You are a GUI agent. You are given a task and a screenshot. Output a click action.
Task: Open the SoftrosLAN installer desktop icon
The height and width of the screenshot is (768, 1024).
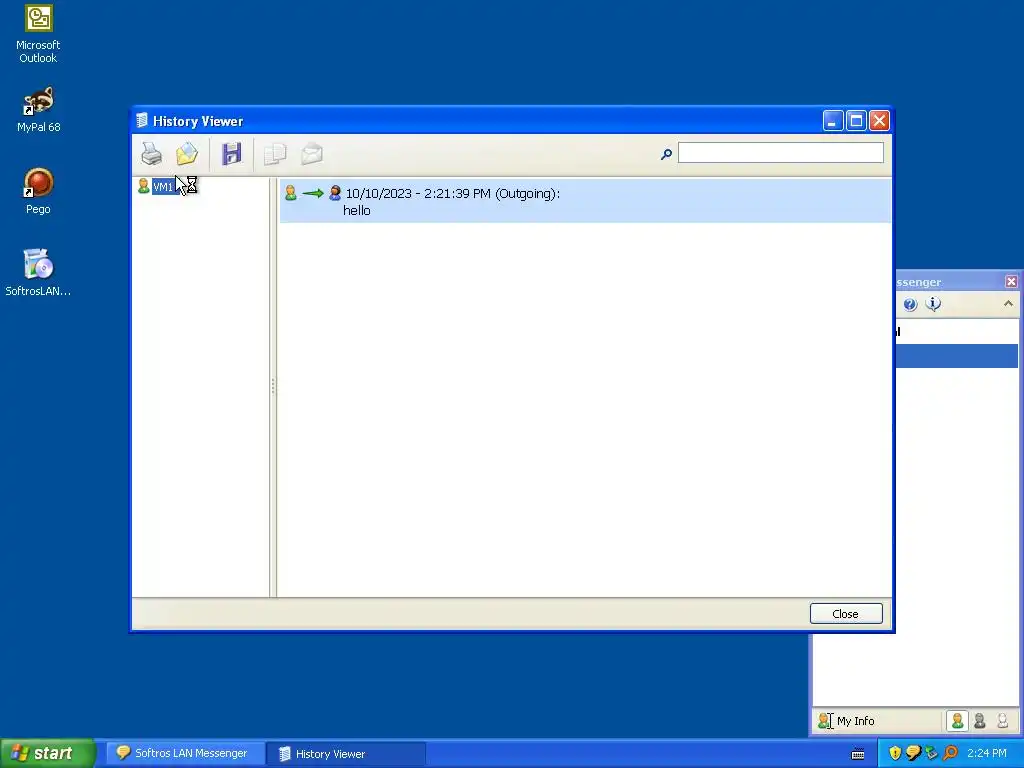(x=38, y=272)
